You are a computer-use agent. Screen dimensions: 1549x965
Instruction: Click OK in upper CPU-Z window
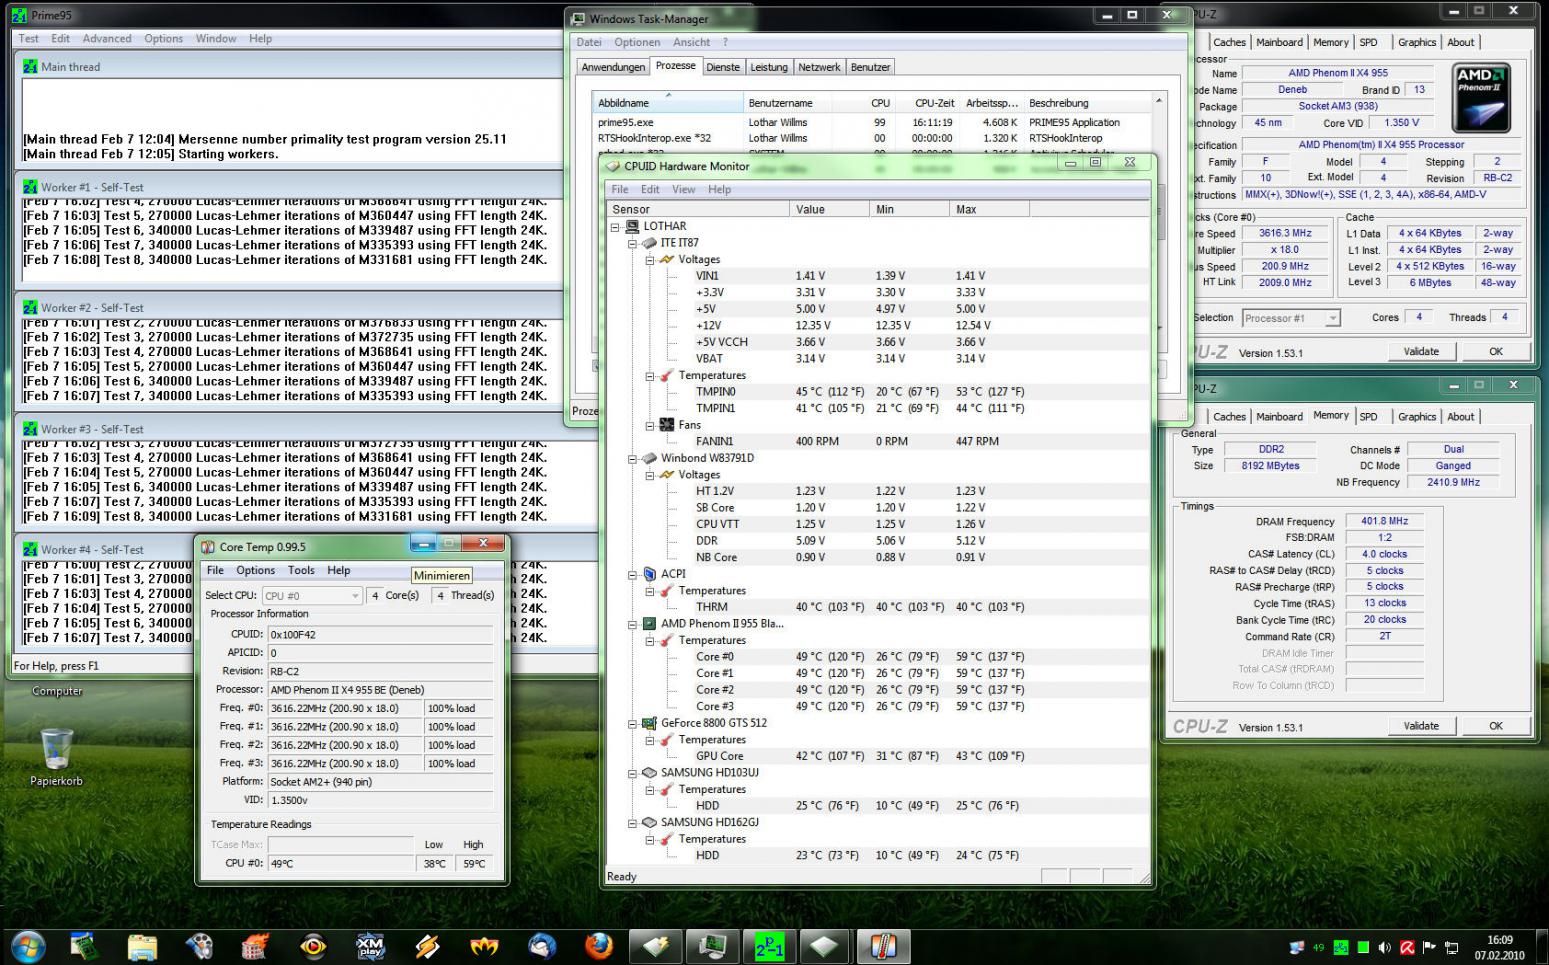(x=1495, y=351)
